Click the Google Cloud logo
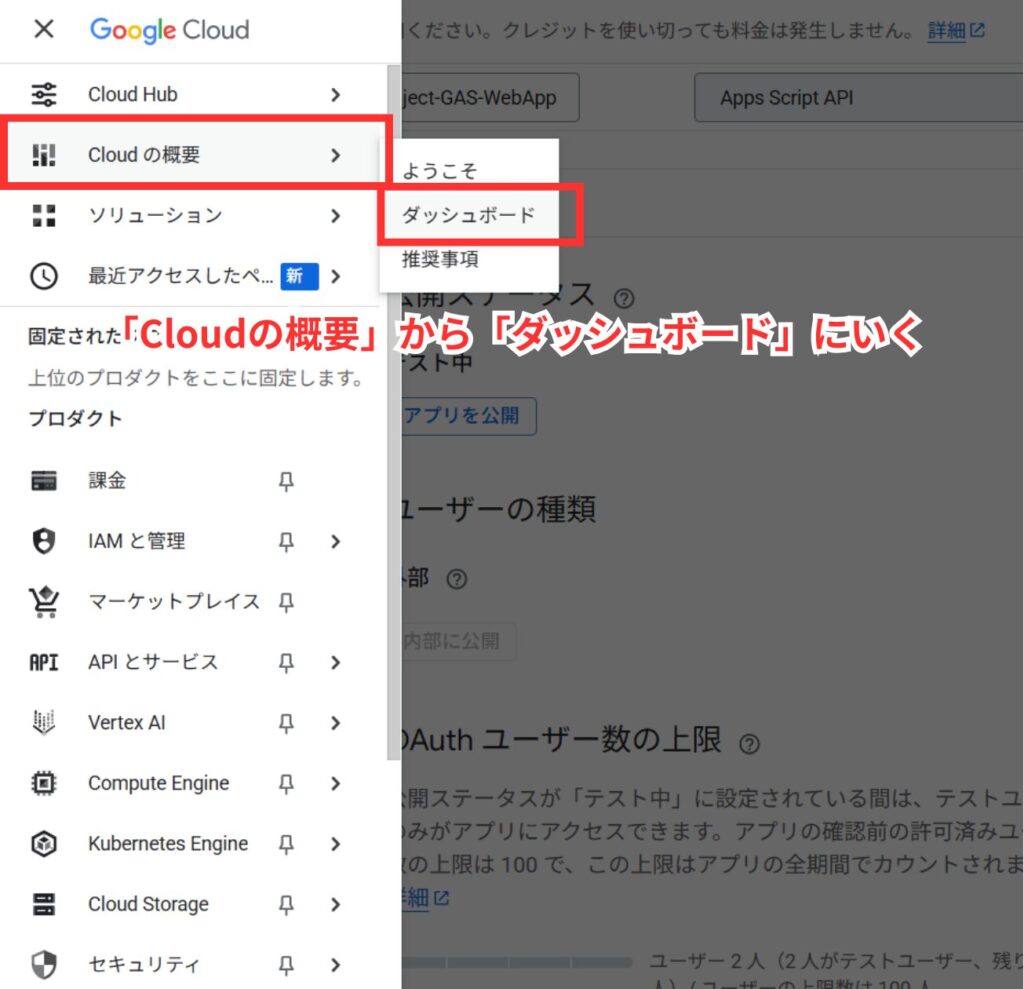The height and width of the screenshot is (989, 1024). click(x=169, y=30)
